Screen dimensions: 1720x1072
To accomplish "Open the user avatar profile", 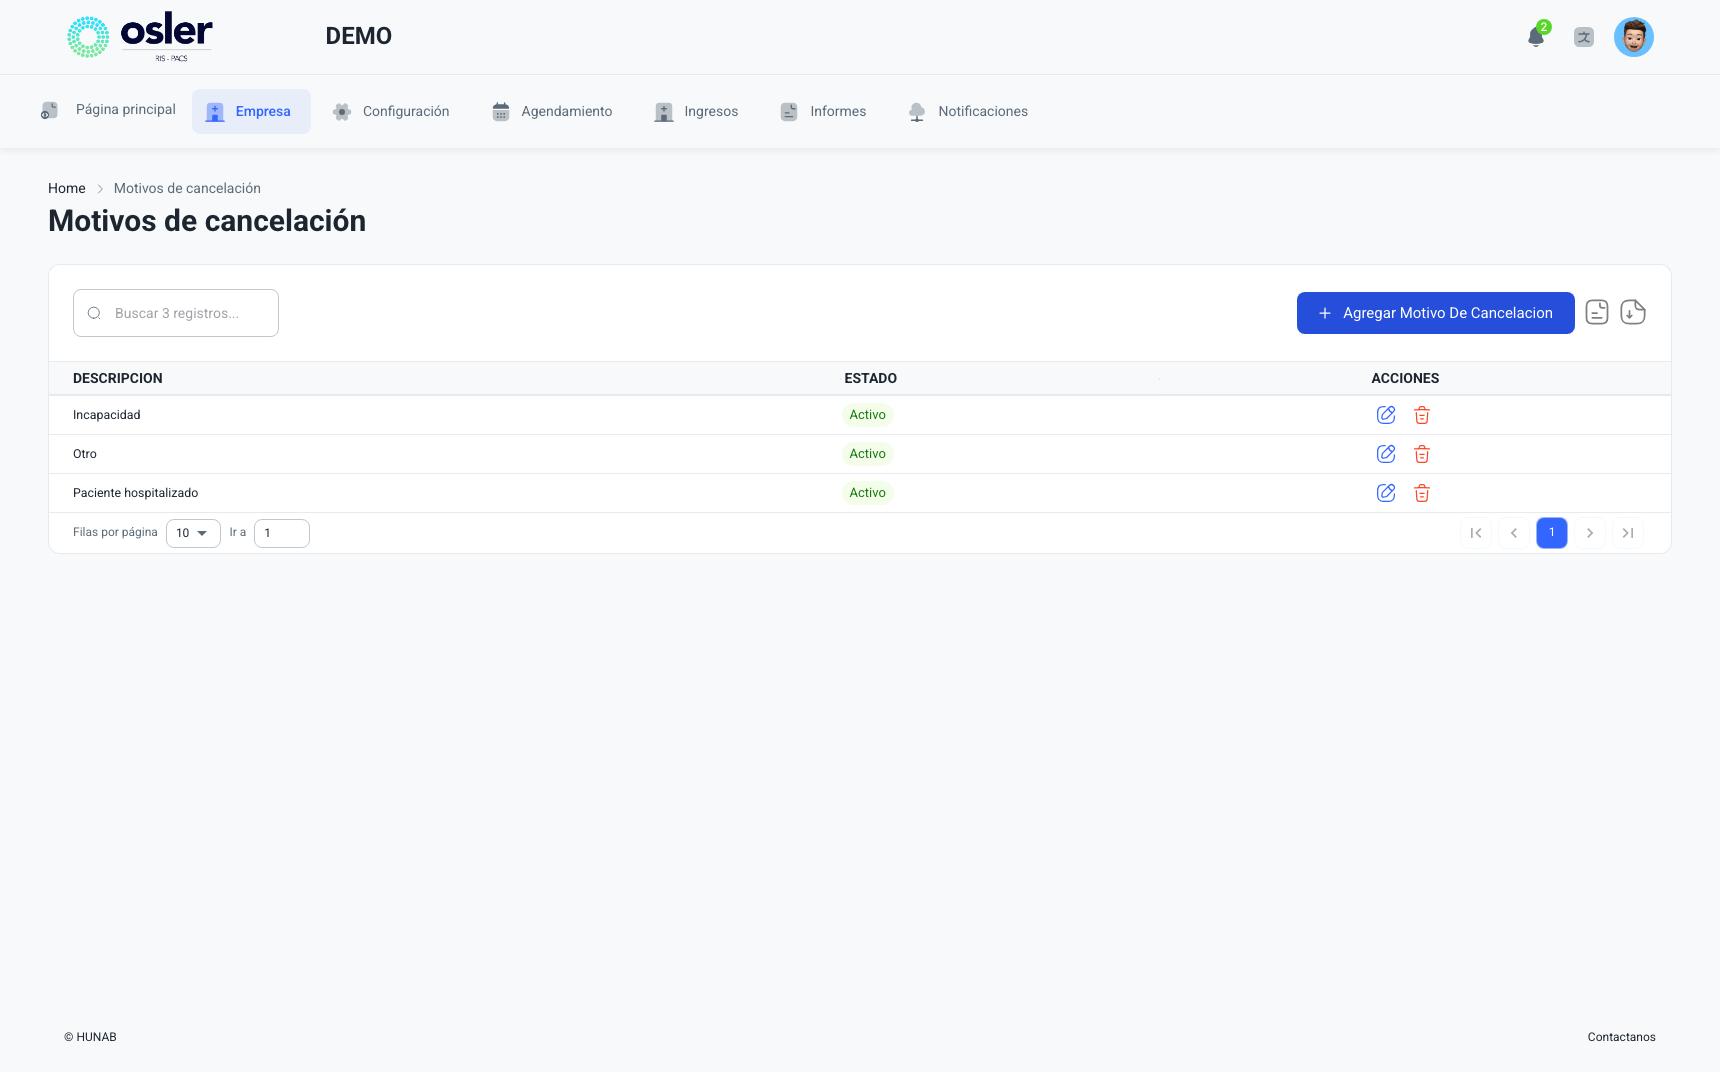I will pyautogui.click(x=1634, y=37).
